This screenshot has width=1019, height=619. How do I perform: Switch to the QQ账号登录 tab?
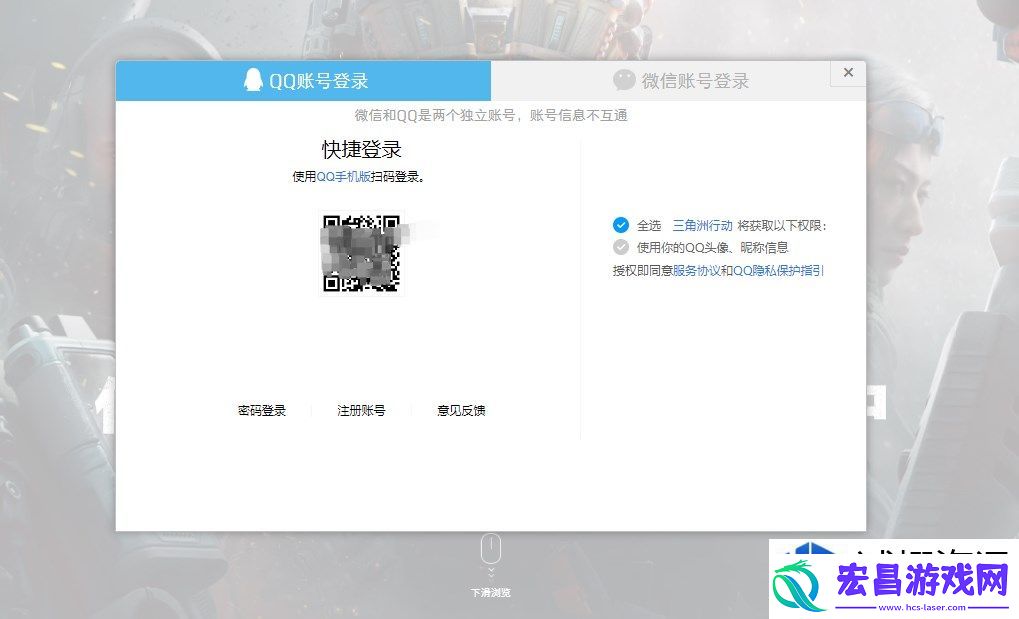pyautogui.click(x=303, y=81)
